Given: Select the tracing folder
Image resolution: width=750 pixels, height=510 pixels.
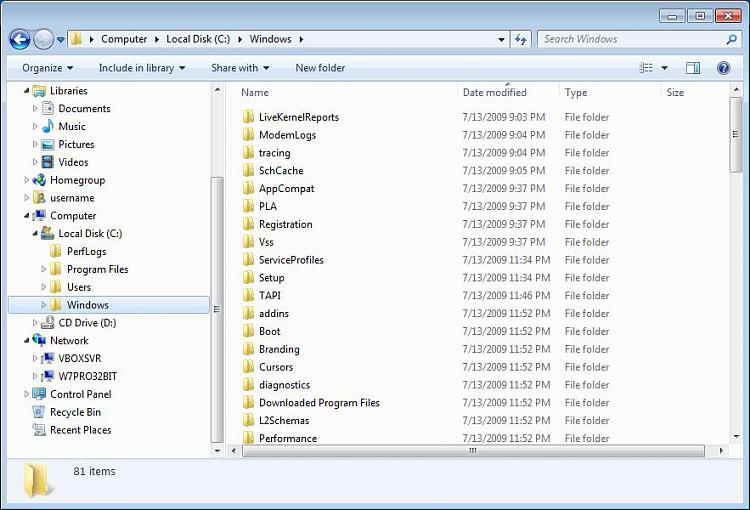Looking at the screenshot, I should 274,153.
